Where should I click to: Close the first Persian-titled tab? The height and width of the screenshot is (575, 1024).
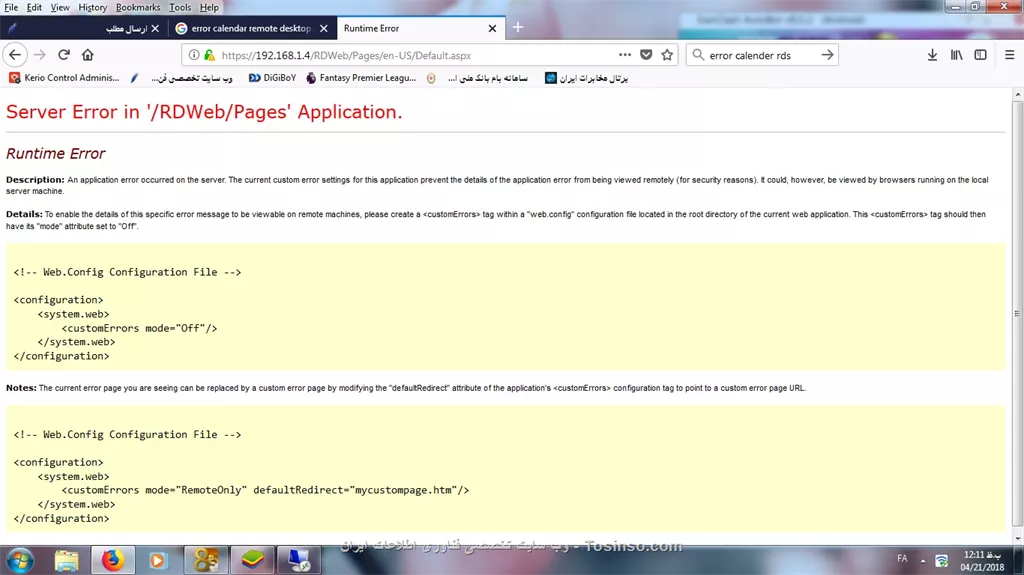tap(155, 28)
